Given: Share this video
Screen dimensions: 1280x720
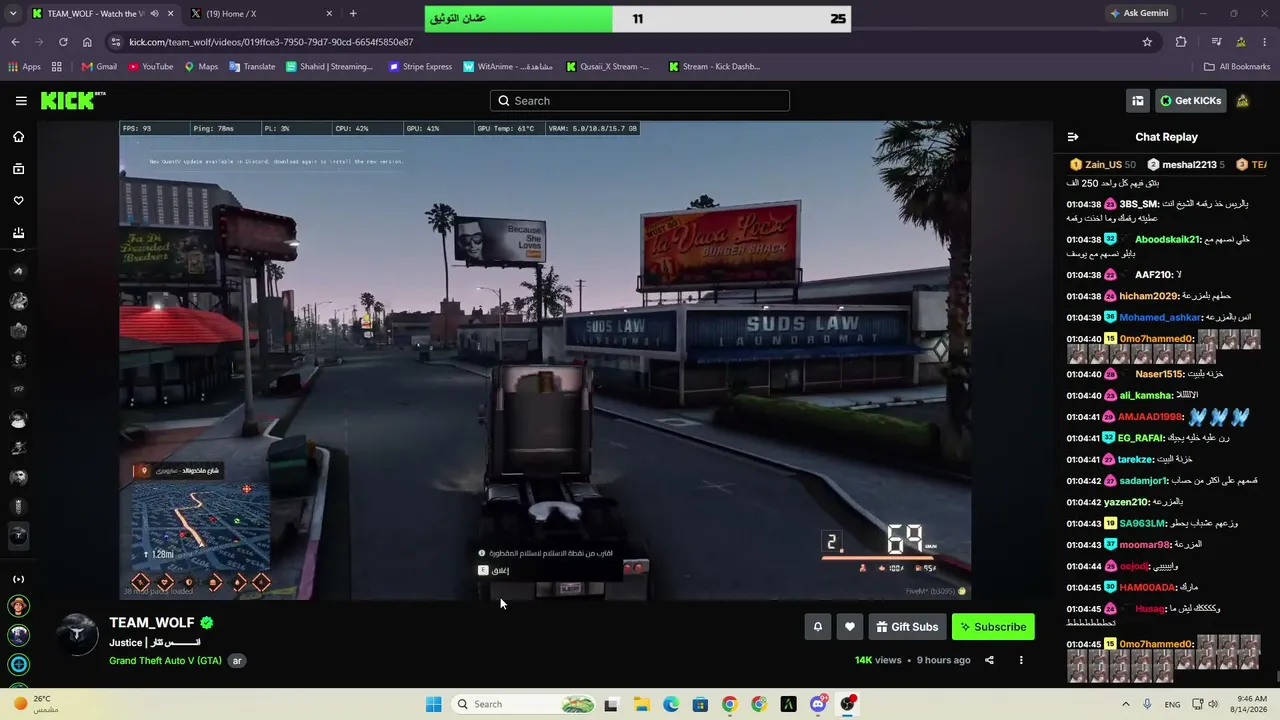Looking at the screenshot, I should coord(989,660).
